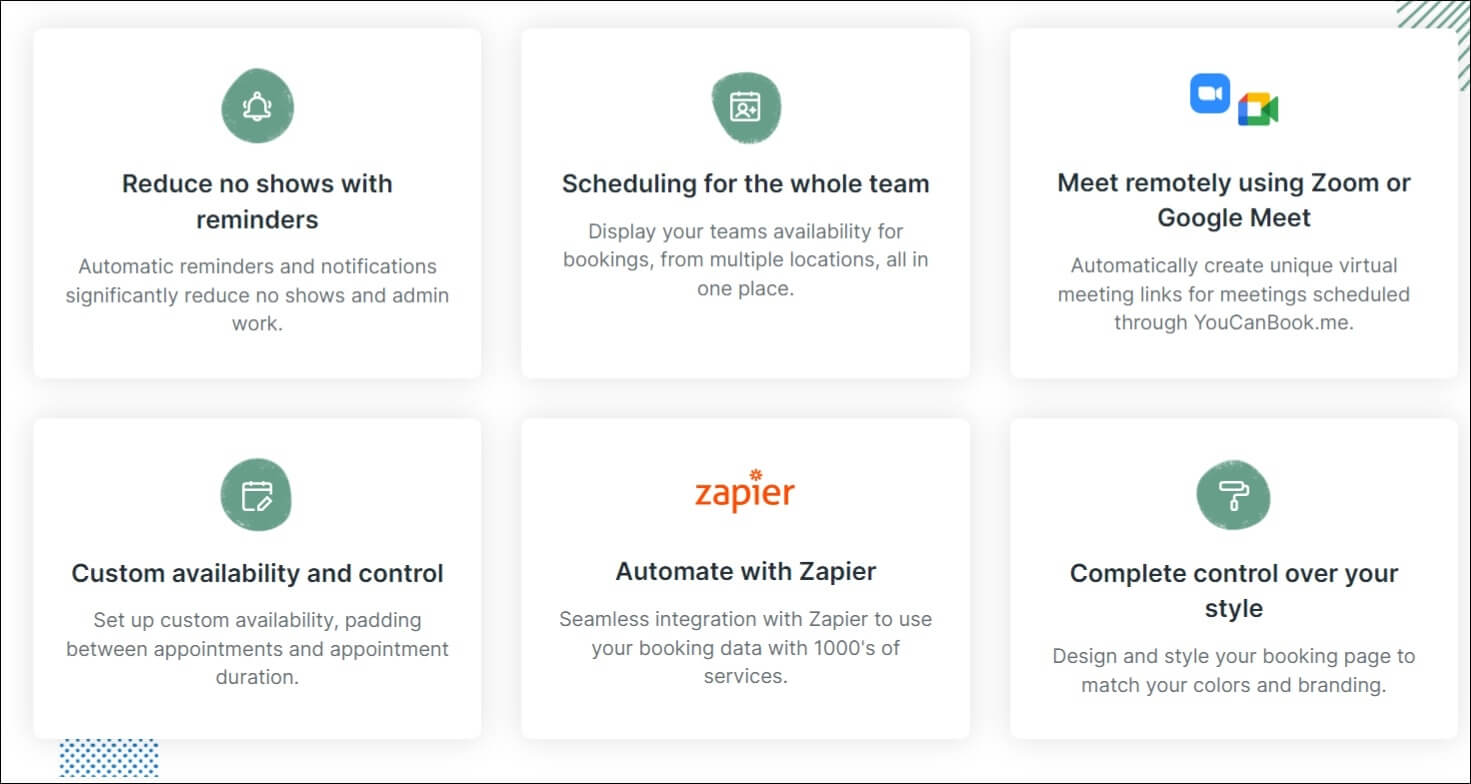This screenshot has width=1471, height=784.
Task: Click the "Automate with Zapier" heading
Action: tap(745, 572)
